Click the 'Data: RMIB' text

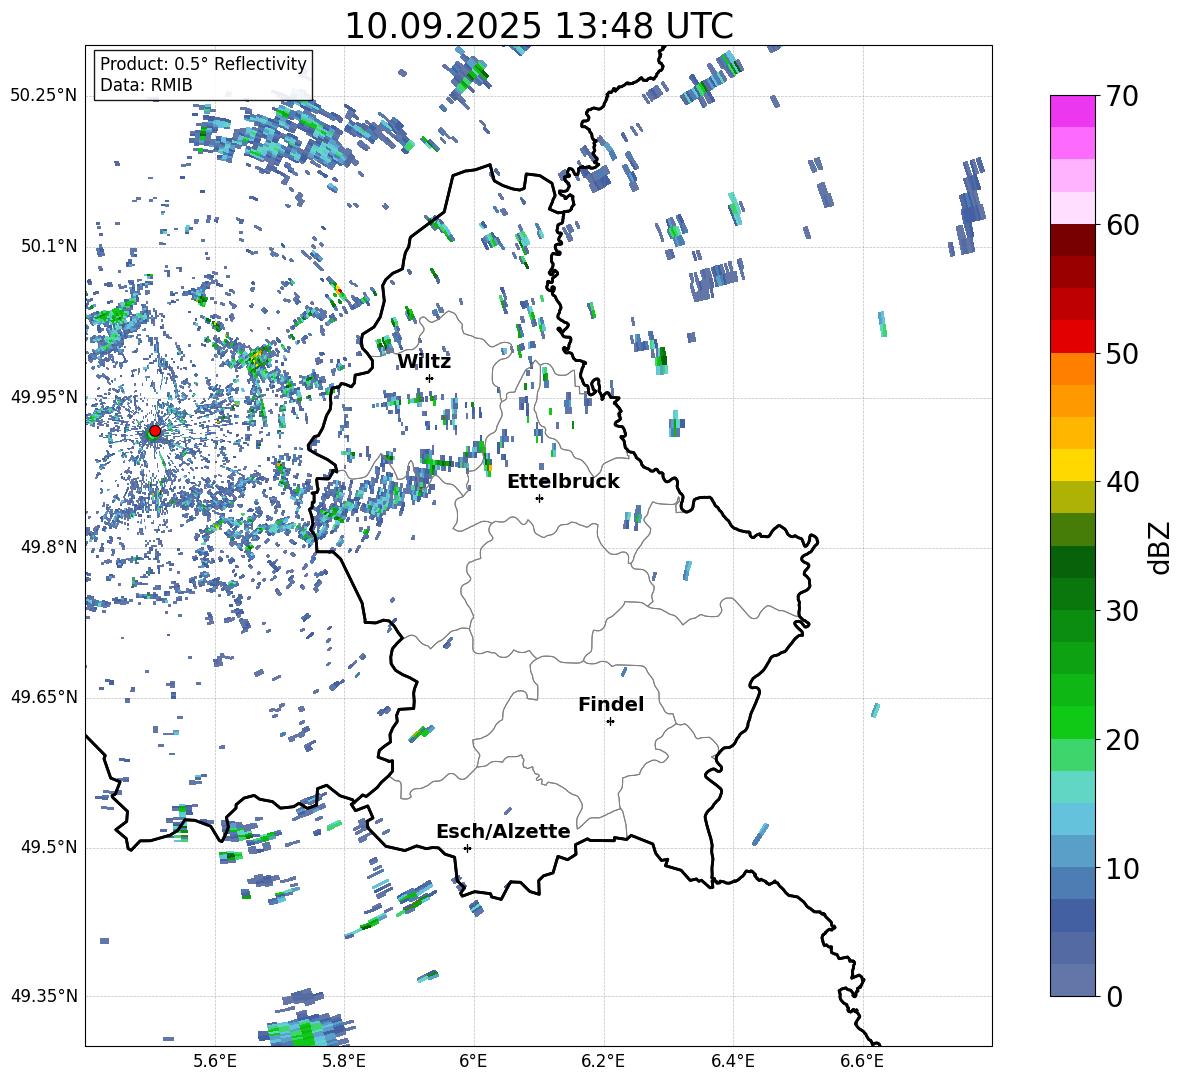pos(146,85)
